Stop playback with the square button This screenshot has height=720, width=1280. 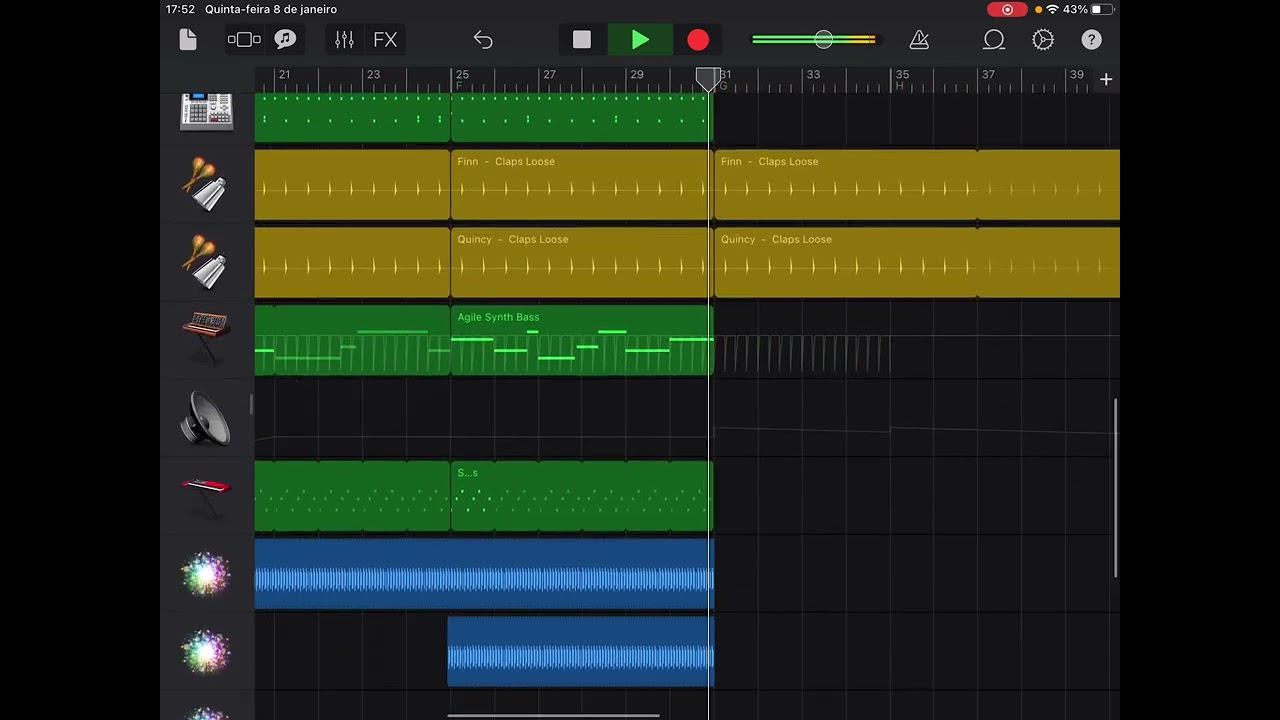(582, 40)
